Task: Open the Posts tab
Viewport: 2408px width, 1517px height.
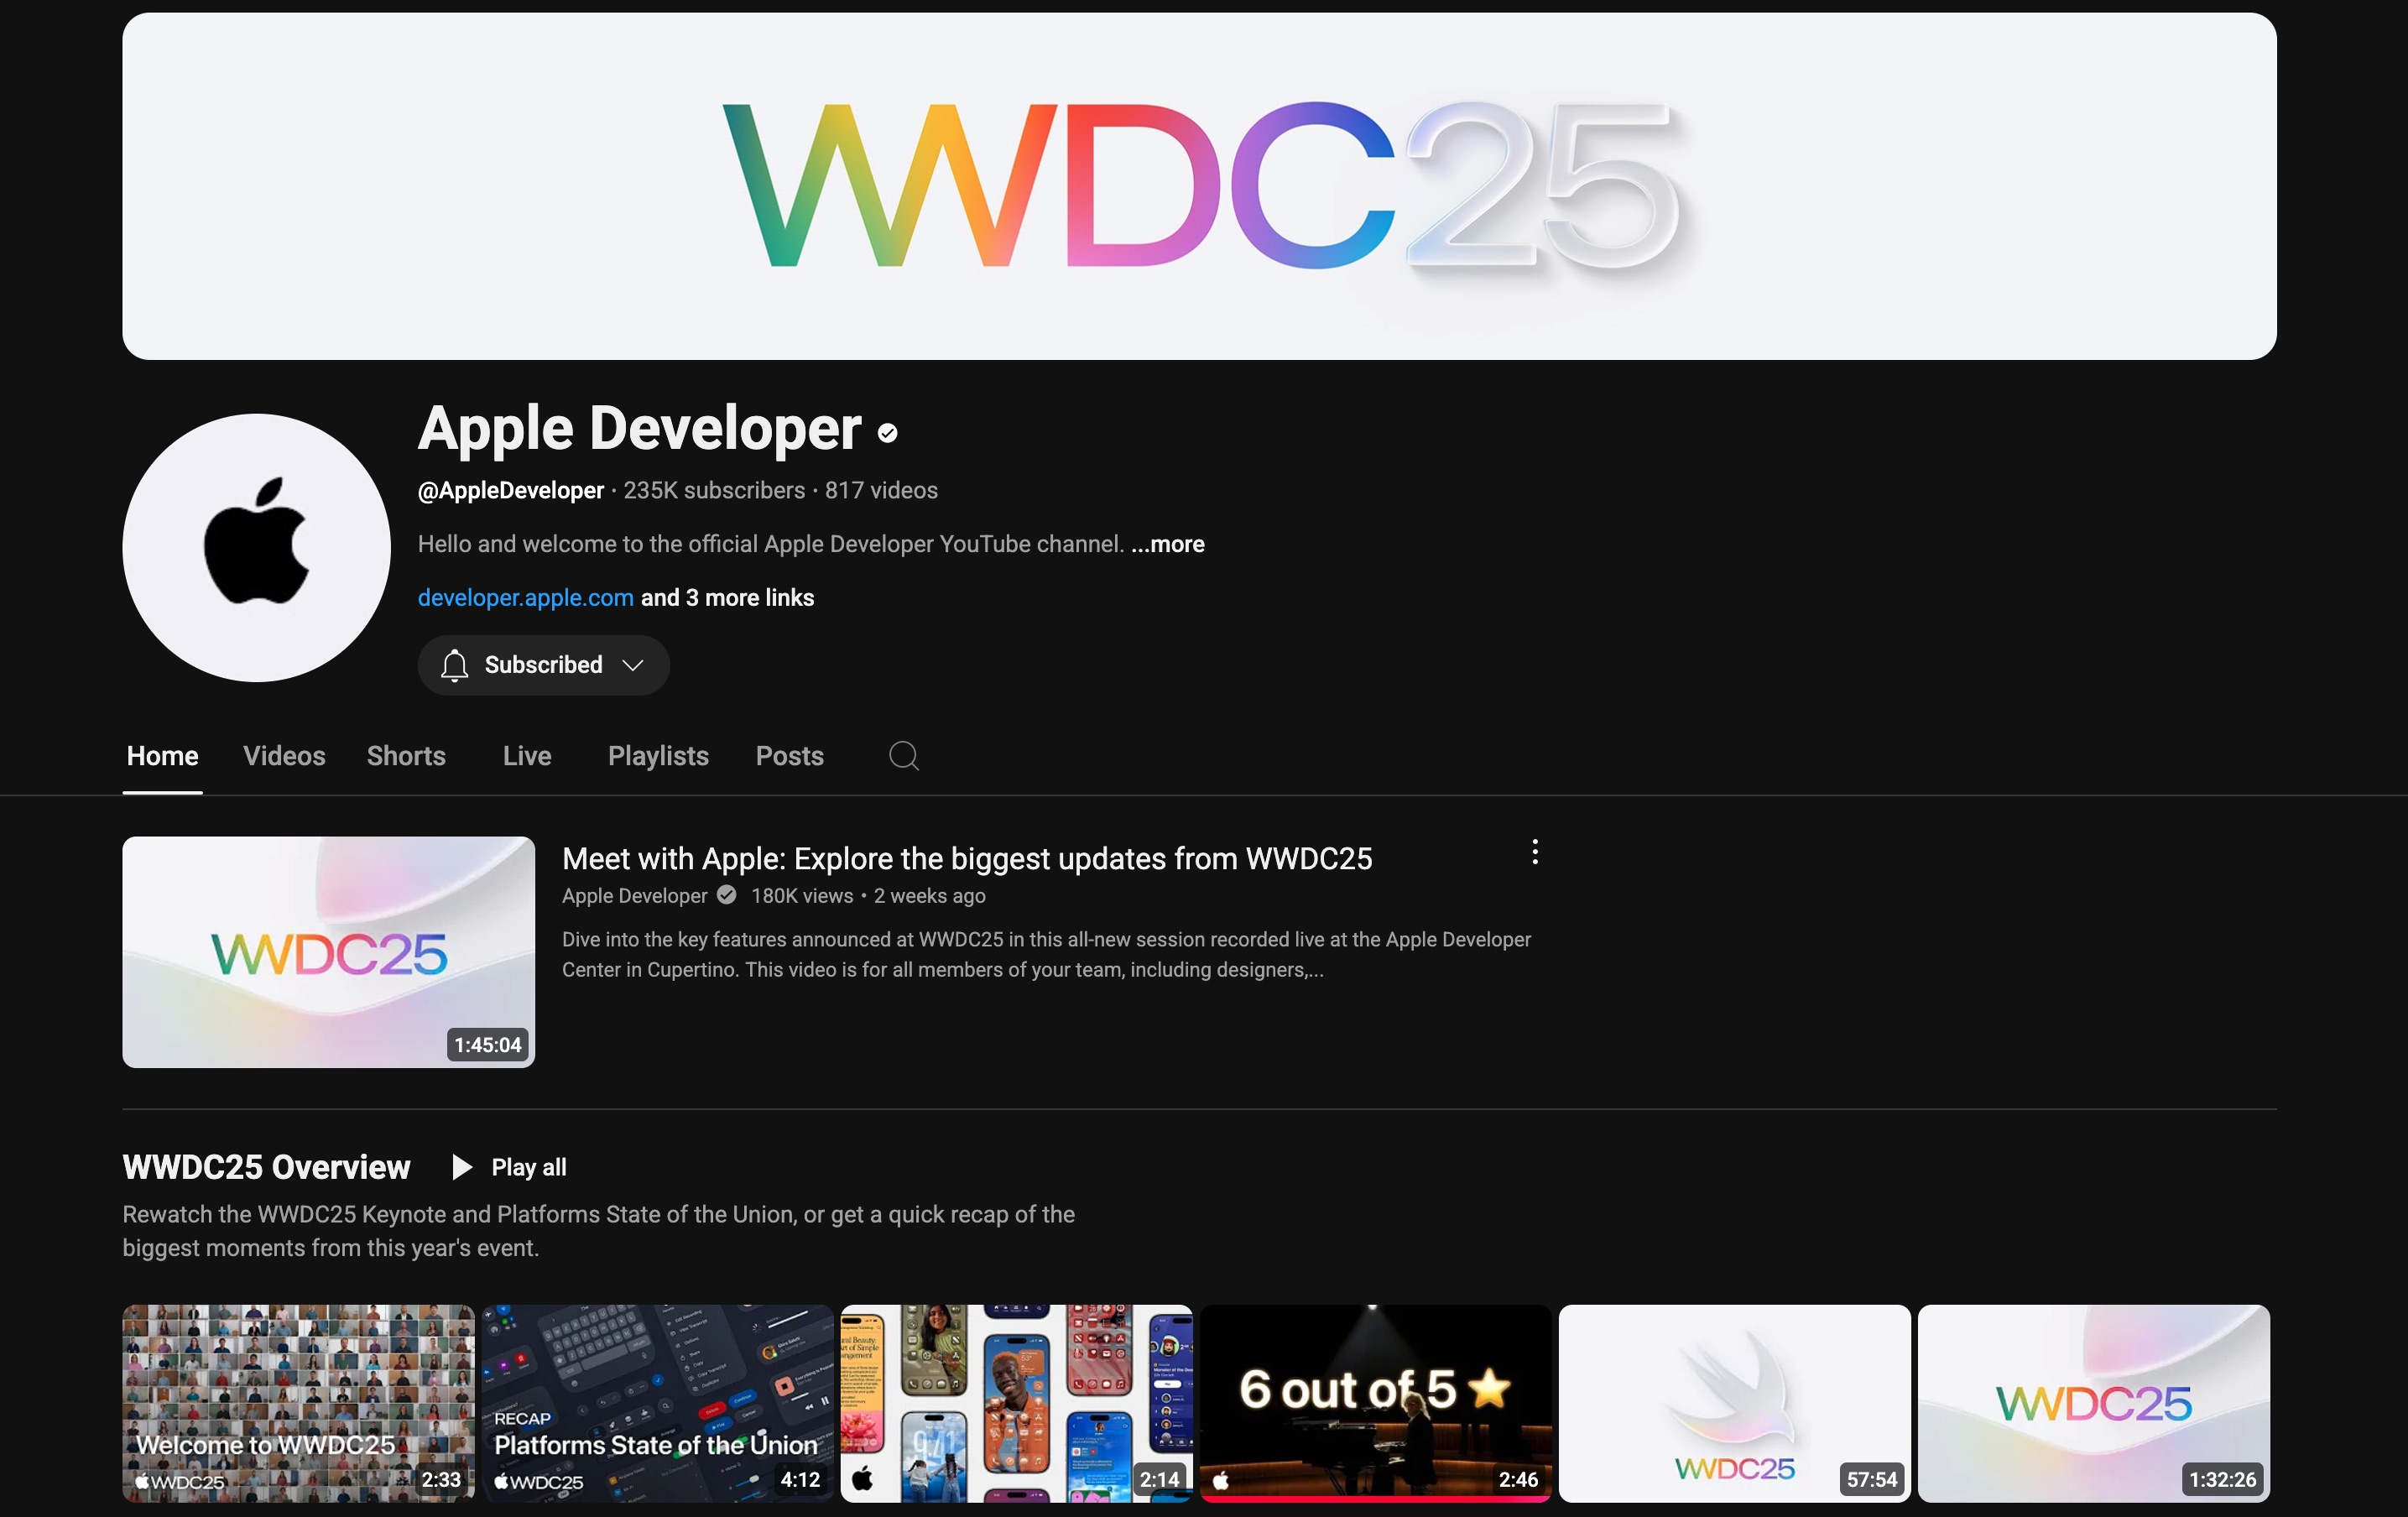Action: click(789, 756)
